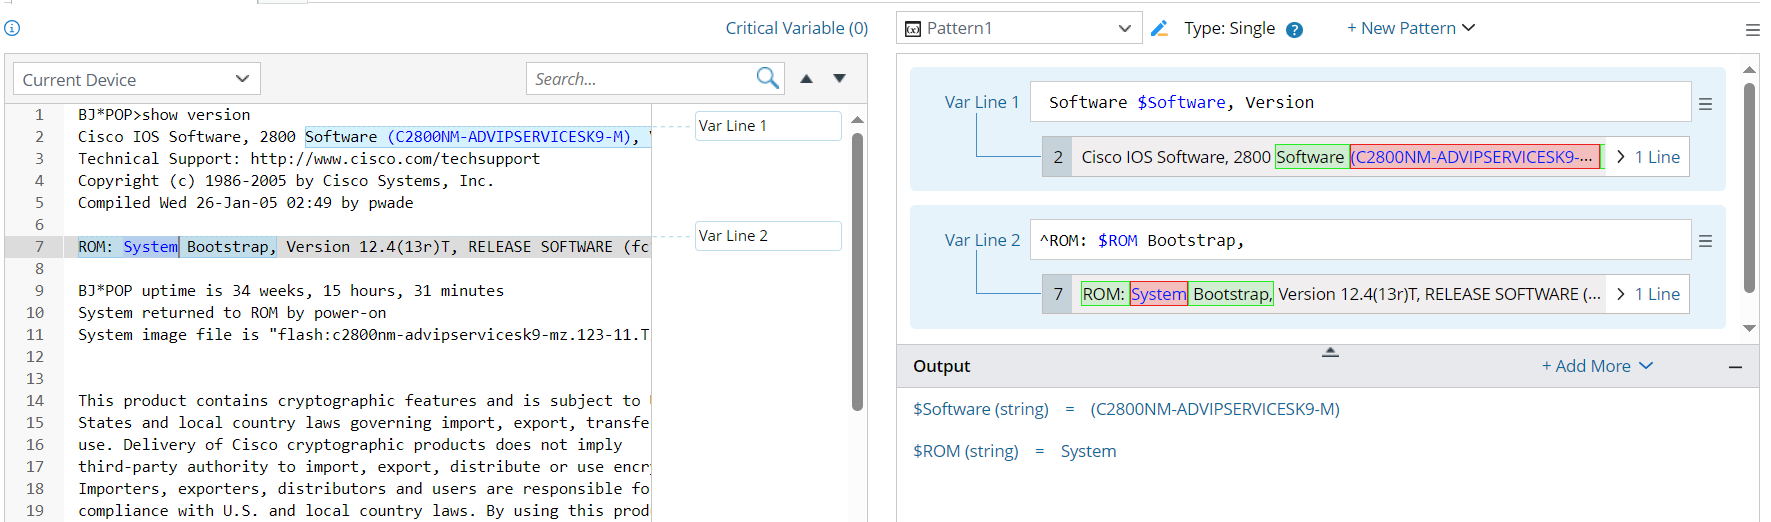Edit Pattern1 name with pencil icon

tap(1160, 28)
